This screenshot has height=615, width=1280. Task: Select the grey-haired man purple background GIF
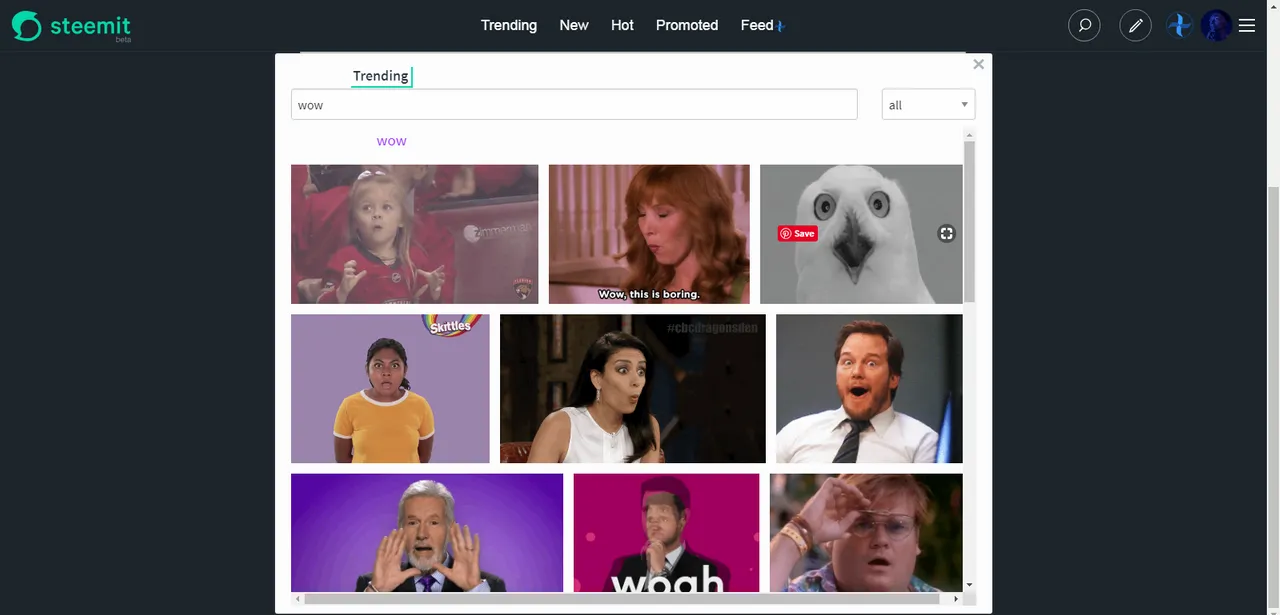click(427, 533)
